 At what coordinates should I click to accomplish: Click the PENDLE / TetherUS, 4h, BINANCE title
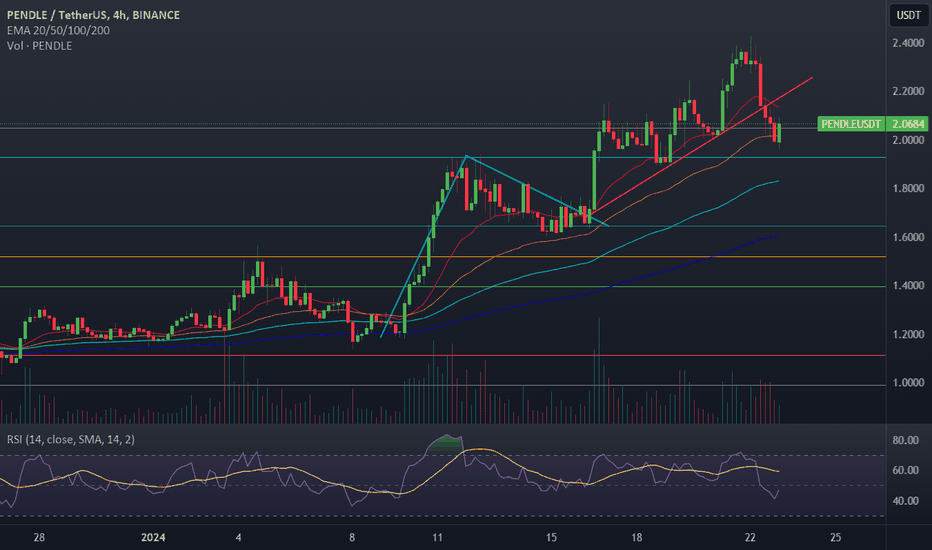click(x=93, y=15)
